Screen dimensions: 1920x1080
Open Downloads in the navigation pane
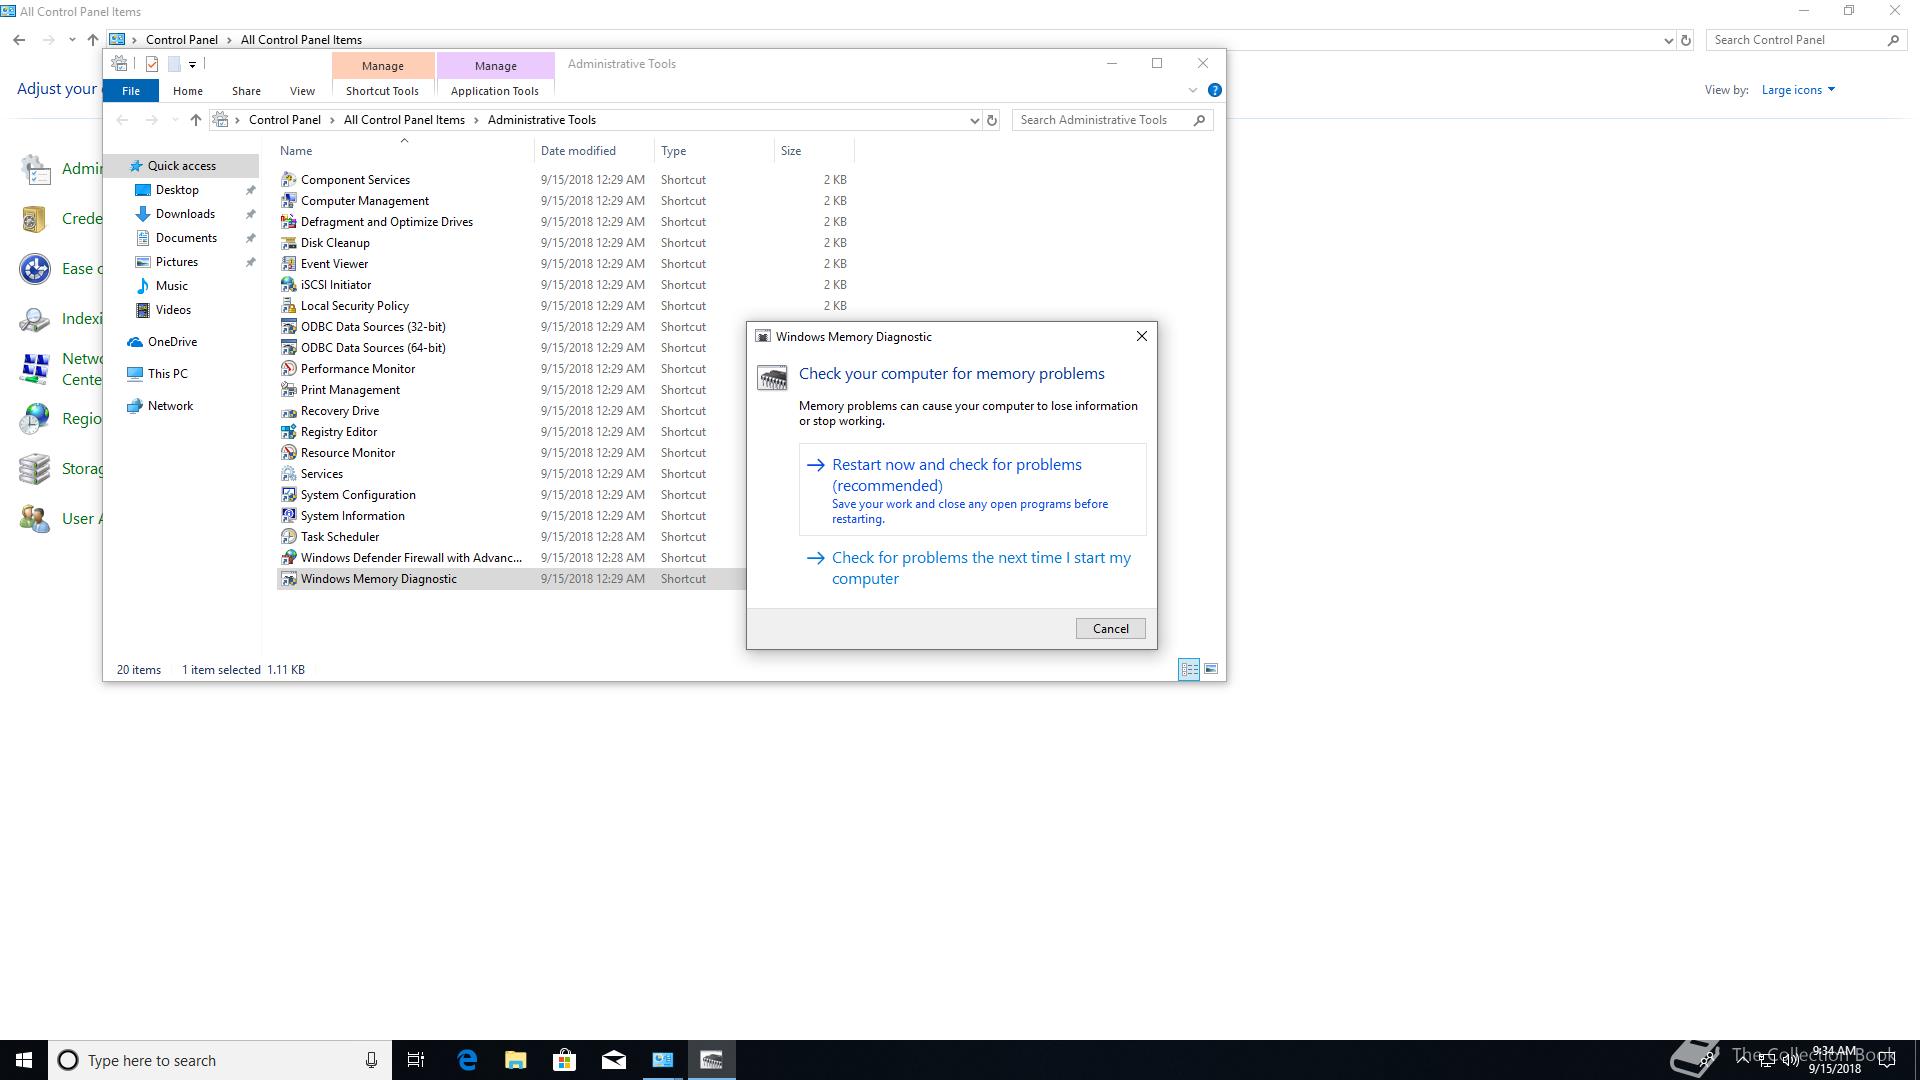(x=185, y=214)
